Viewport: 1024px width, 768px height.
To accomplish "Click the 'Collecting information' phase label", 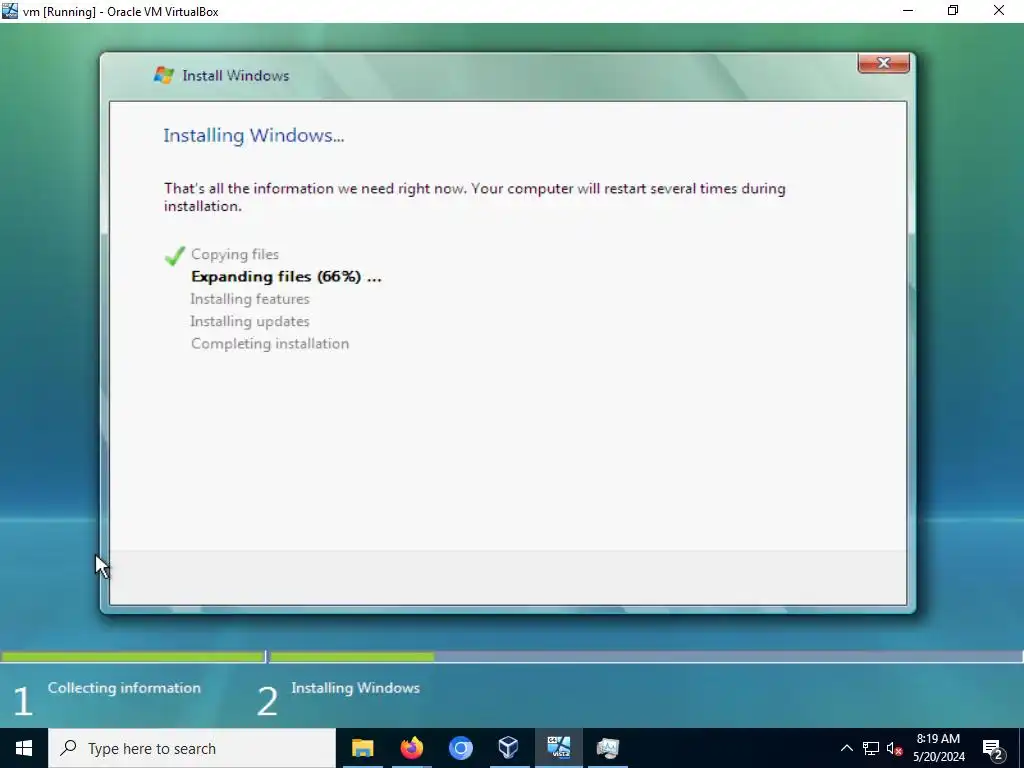I will (x=124, y=688).
